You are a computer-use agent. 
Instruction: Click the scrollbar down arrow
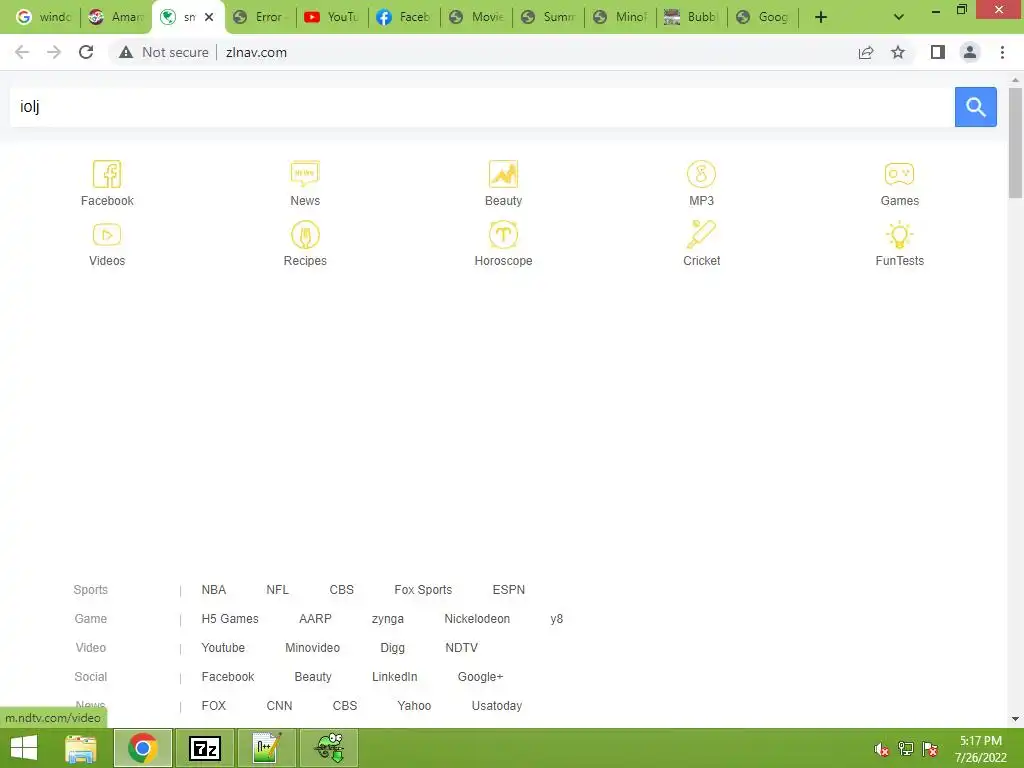coord(1015,720)
